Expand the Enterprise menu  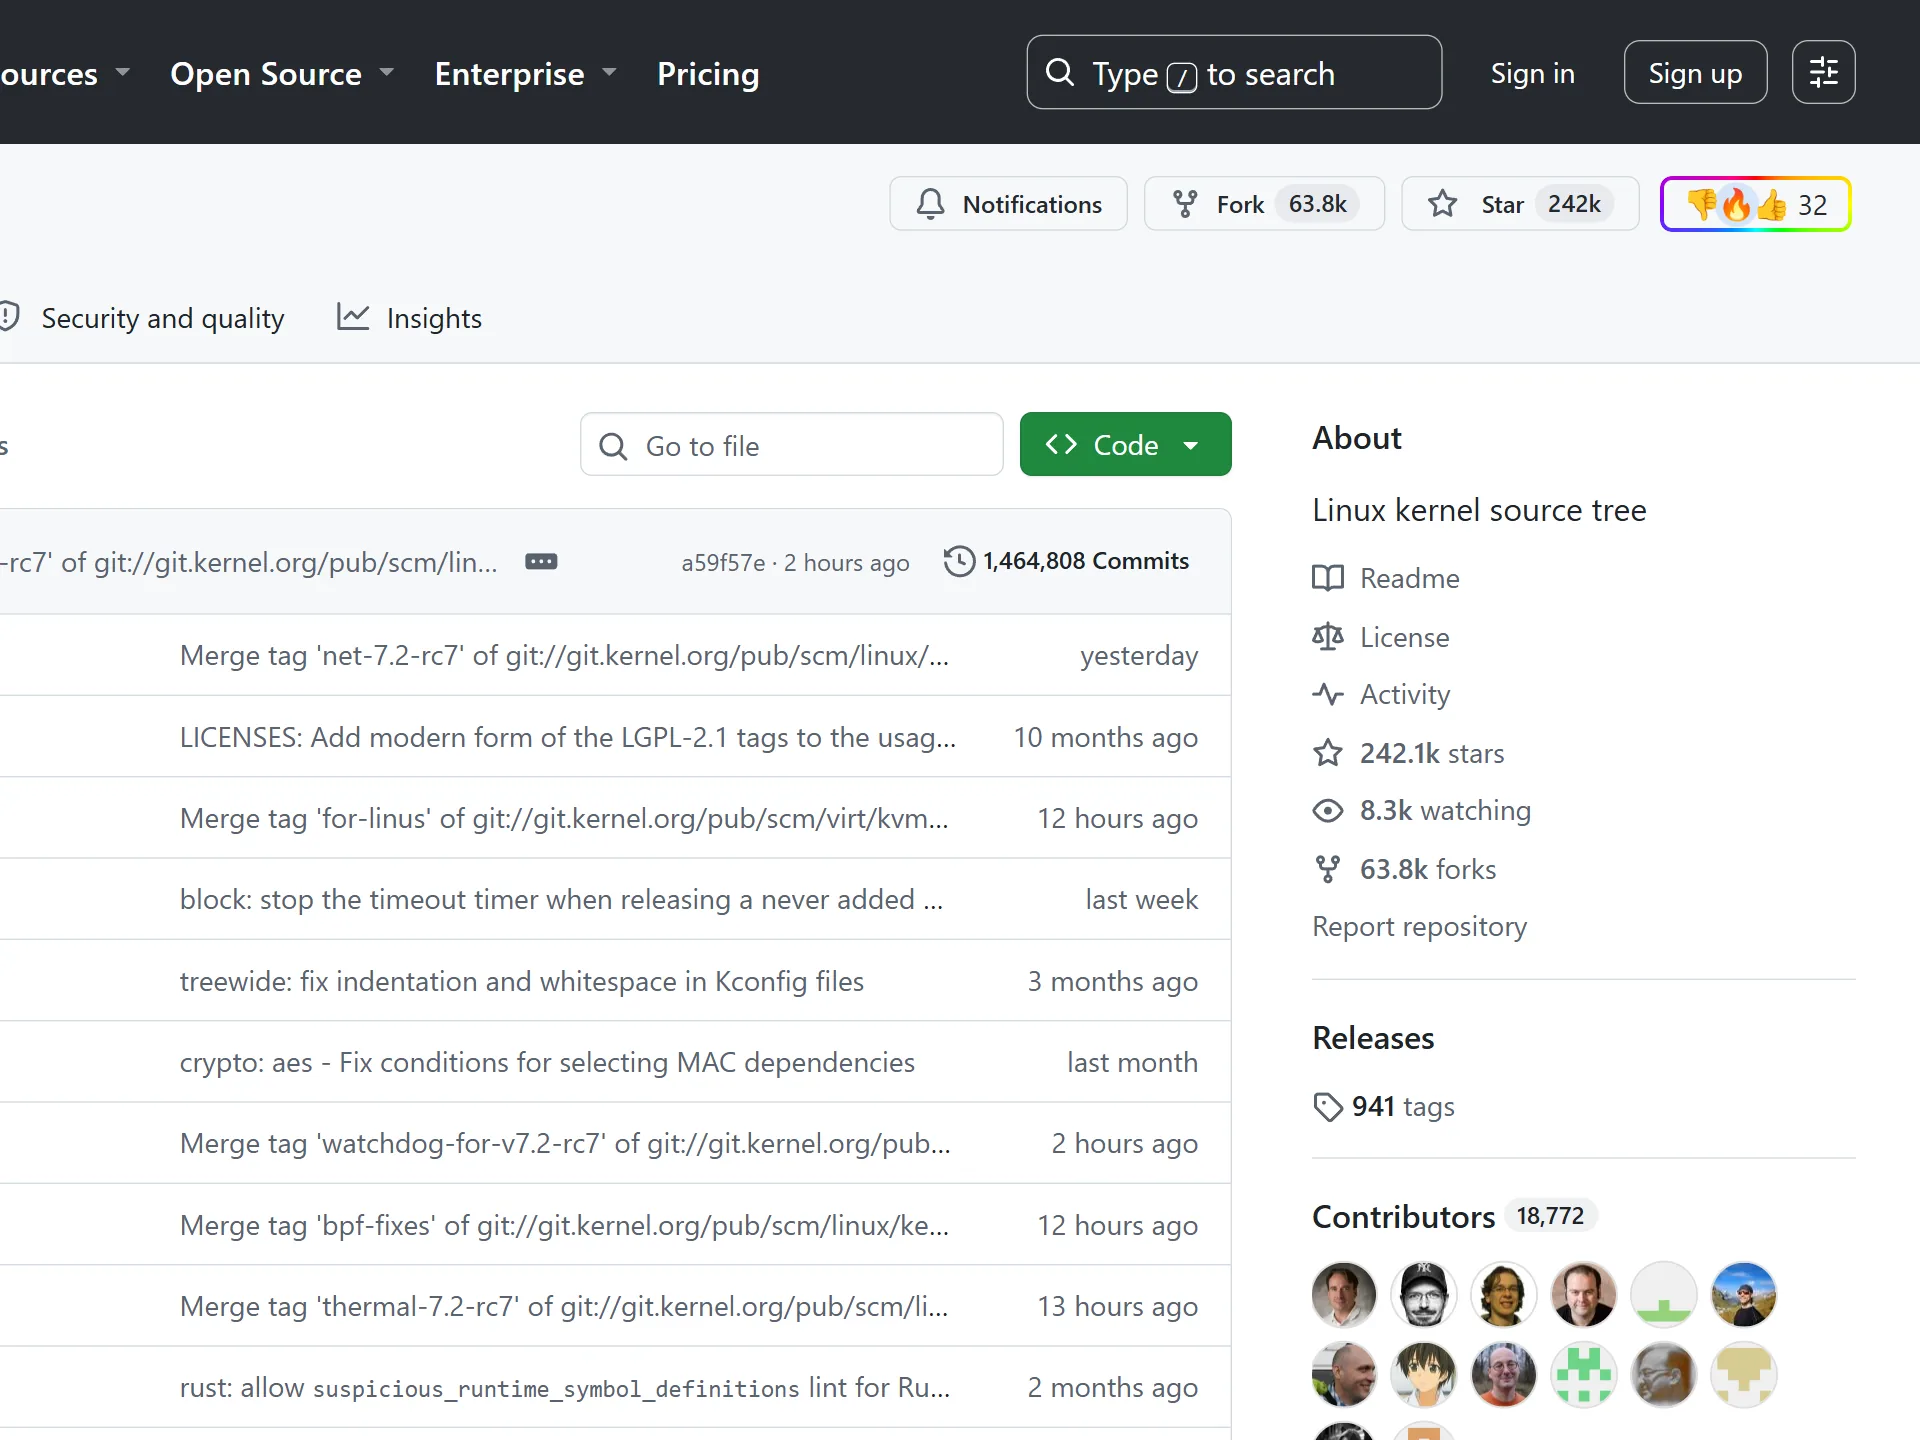[526, 73]
